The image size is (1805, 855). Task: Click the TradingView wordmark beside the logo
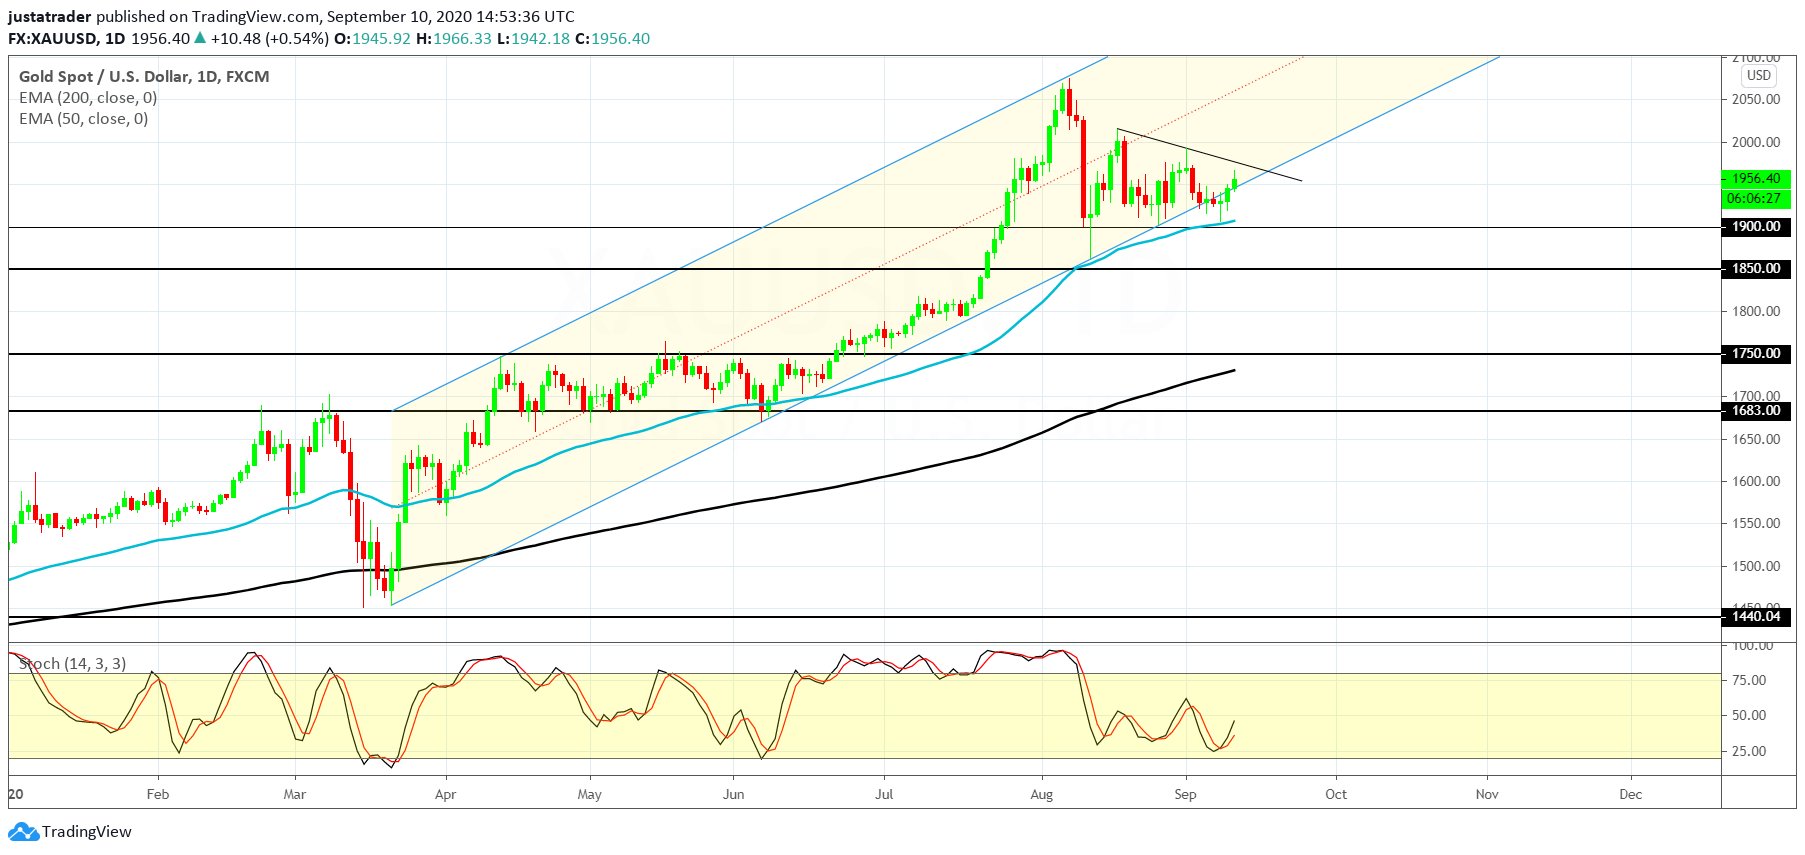[x=87, y=832]
